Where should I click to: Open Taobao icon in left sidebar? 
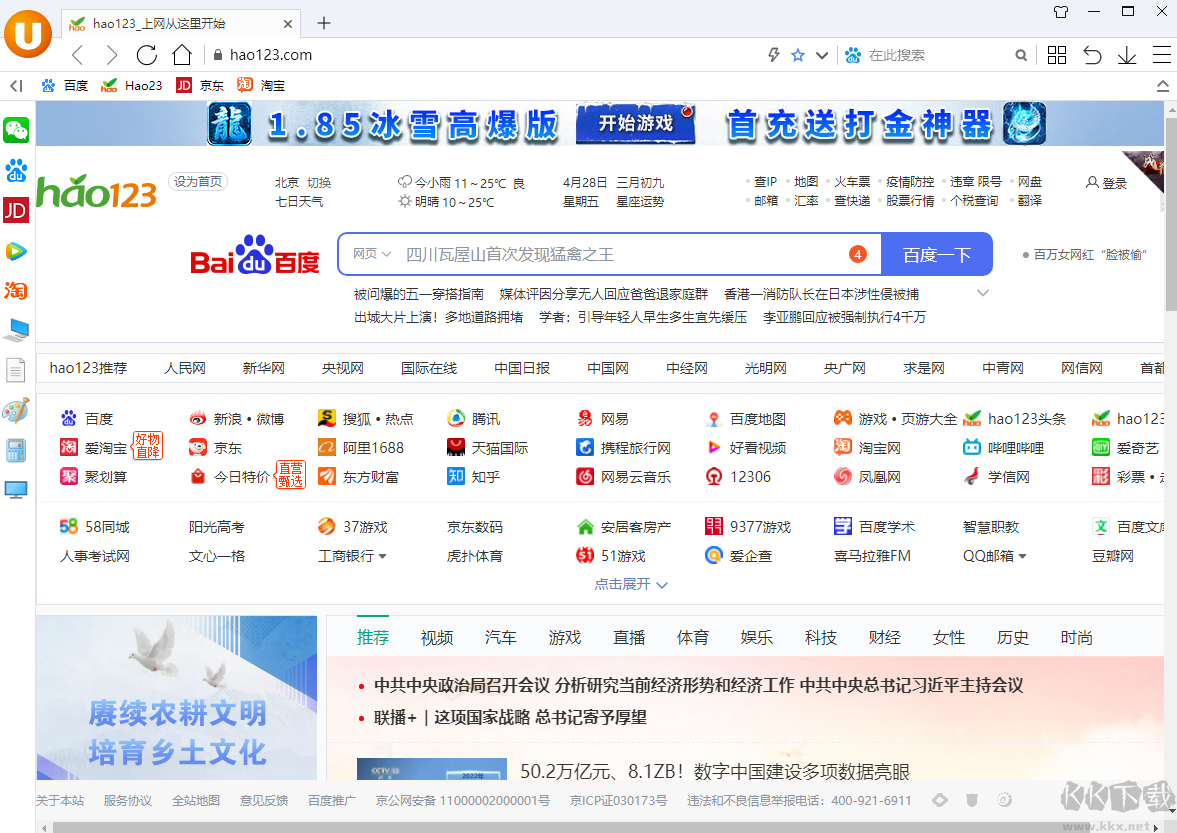[15, 291]
